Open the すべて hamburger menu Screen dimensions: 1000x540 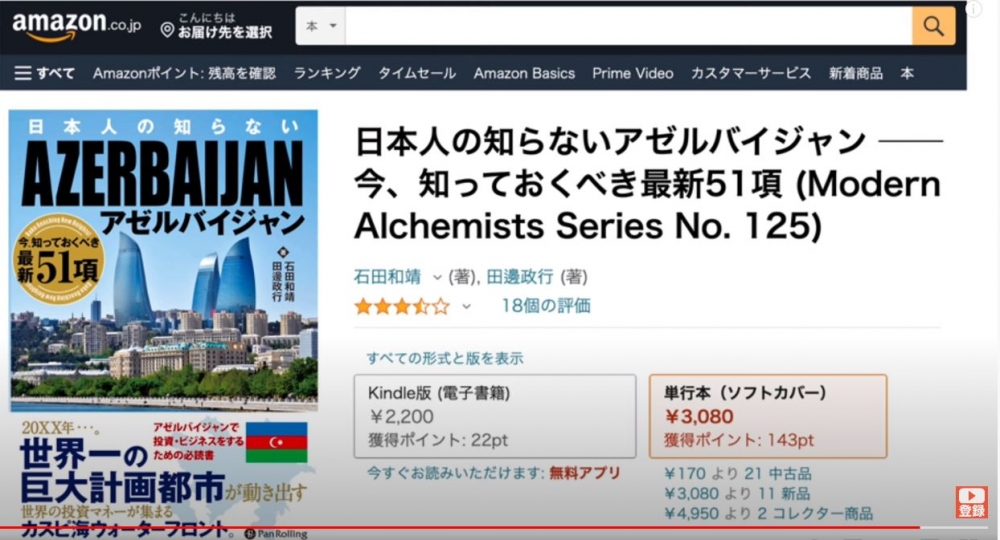coord(45,73)
